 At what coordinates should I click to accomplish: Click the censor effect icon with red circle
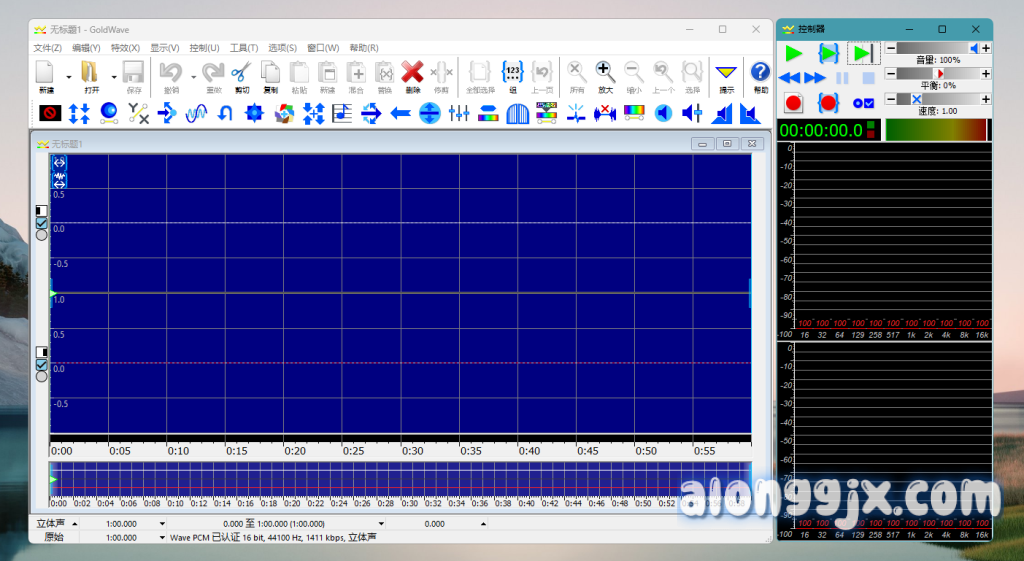[50, 114]
